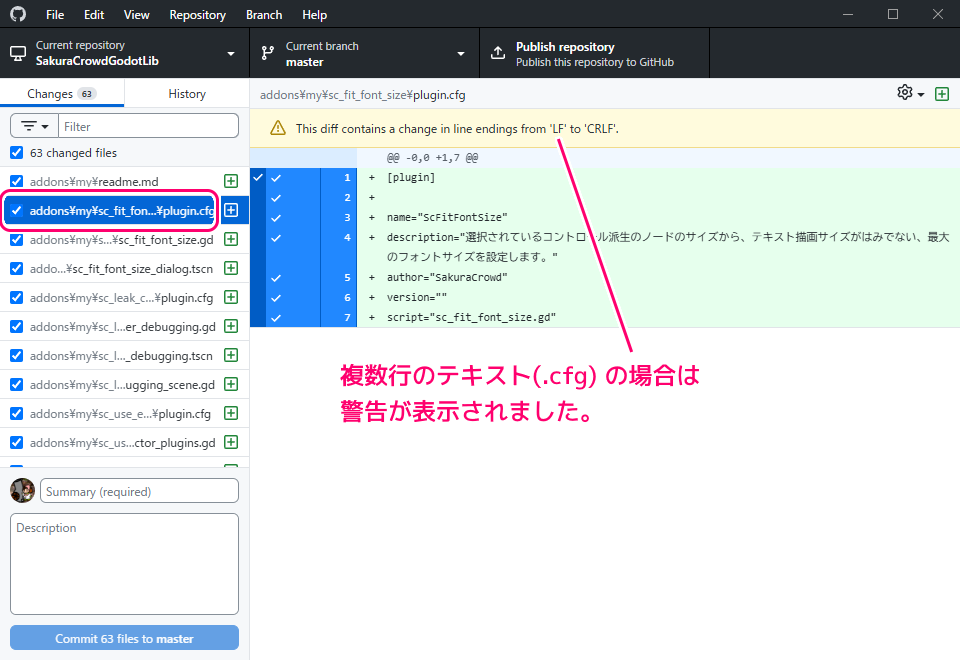Screen dimensions: 960x660
Task: Click the added-file status icon for readme.md
Action: click(x=231, y=181)
